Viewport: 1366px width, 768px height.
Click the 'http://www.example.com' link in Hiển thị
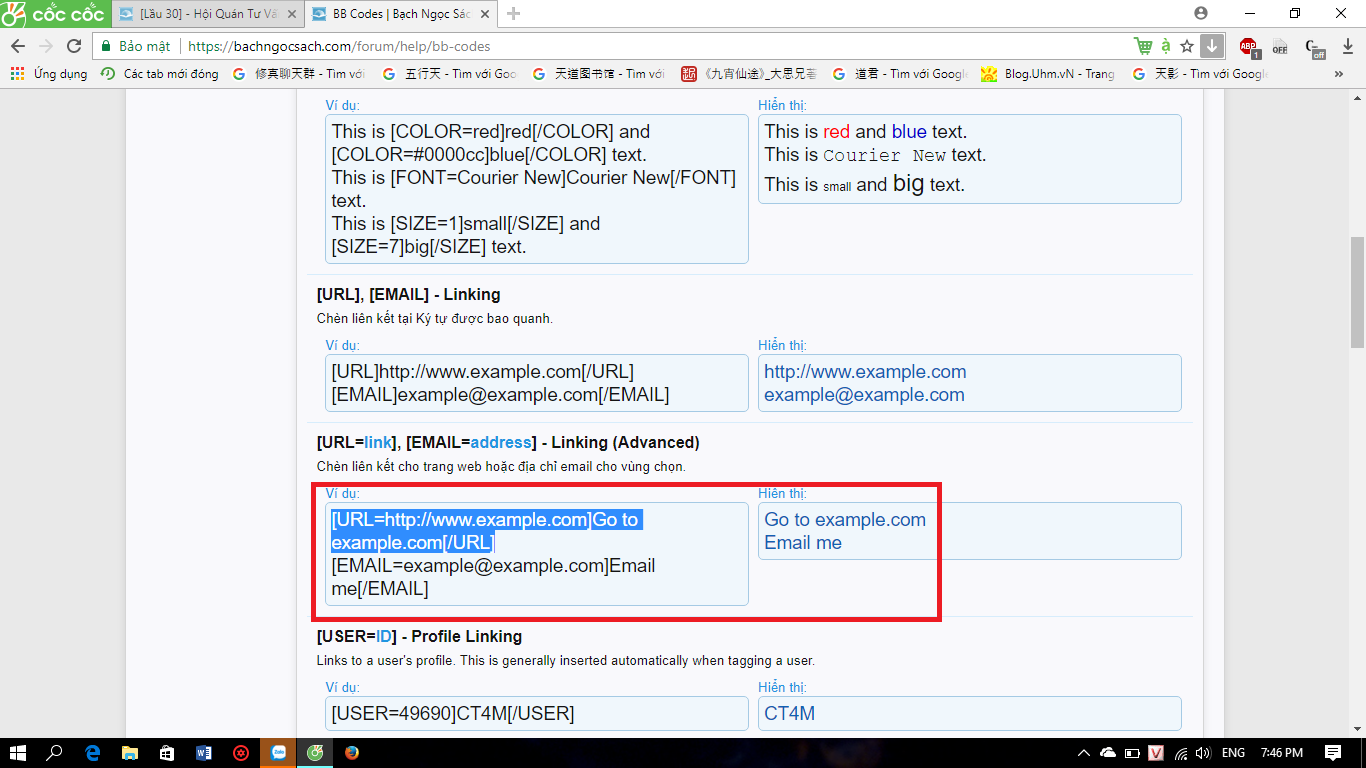864,371
